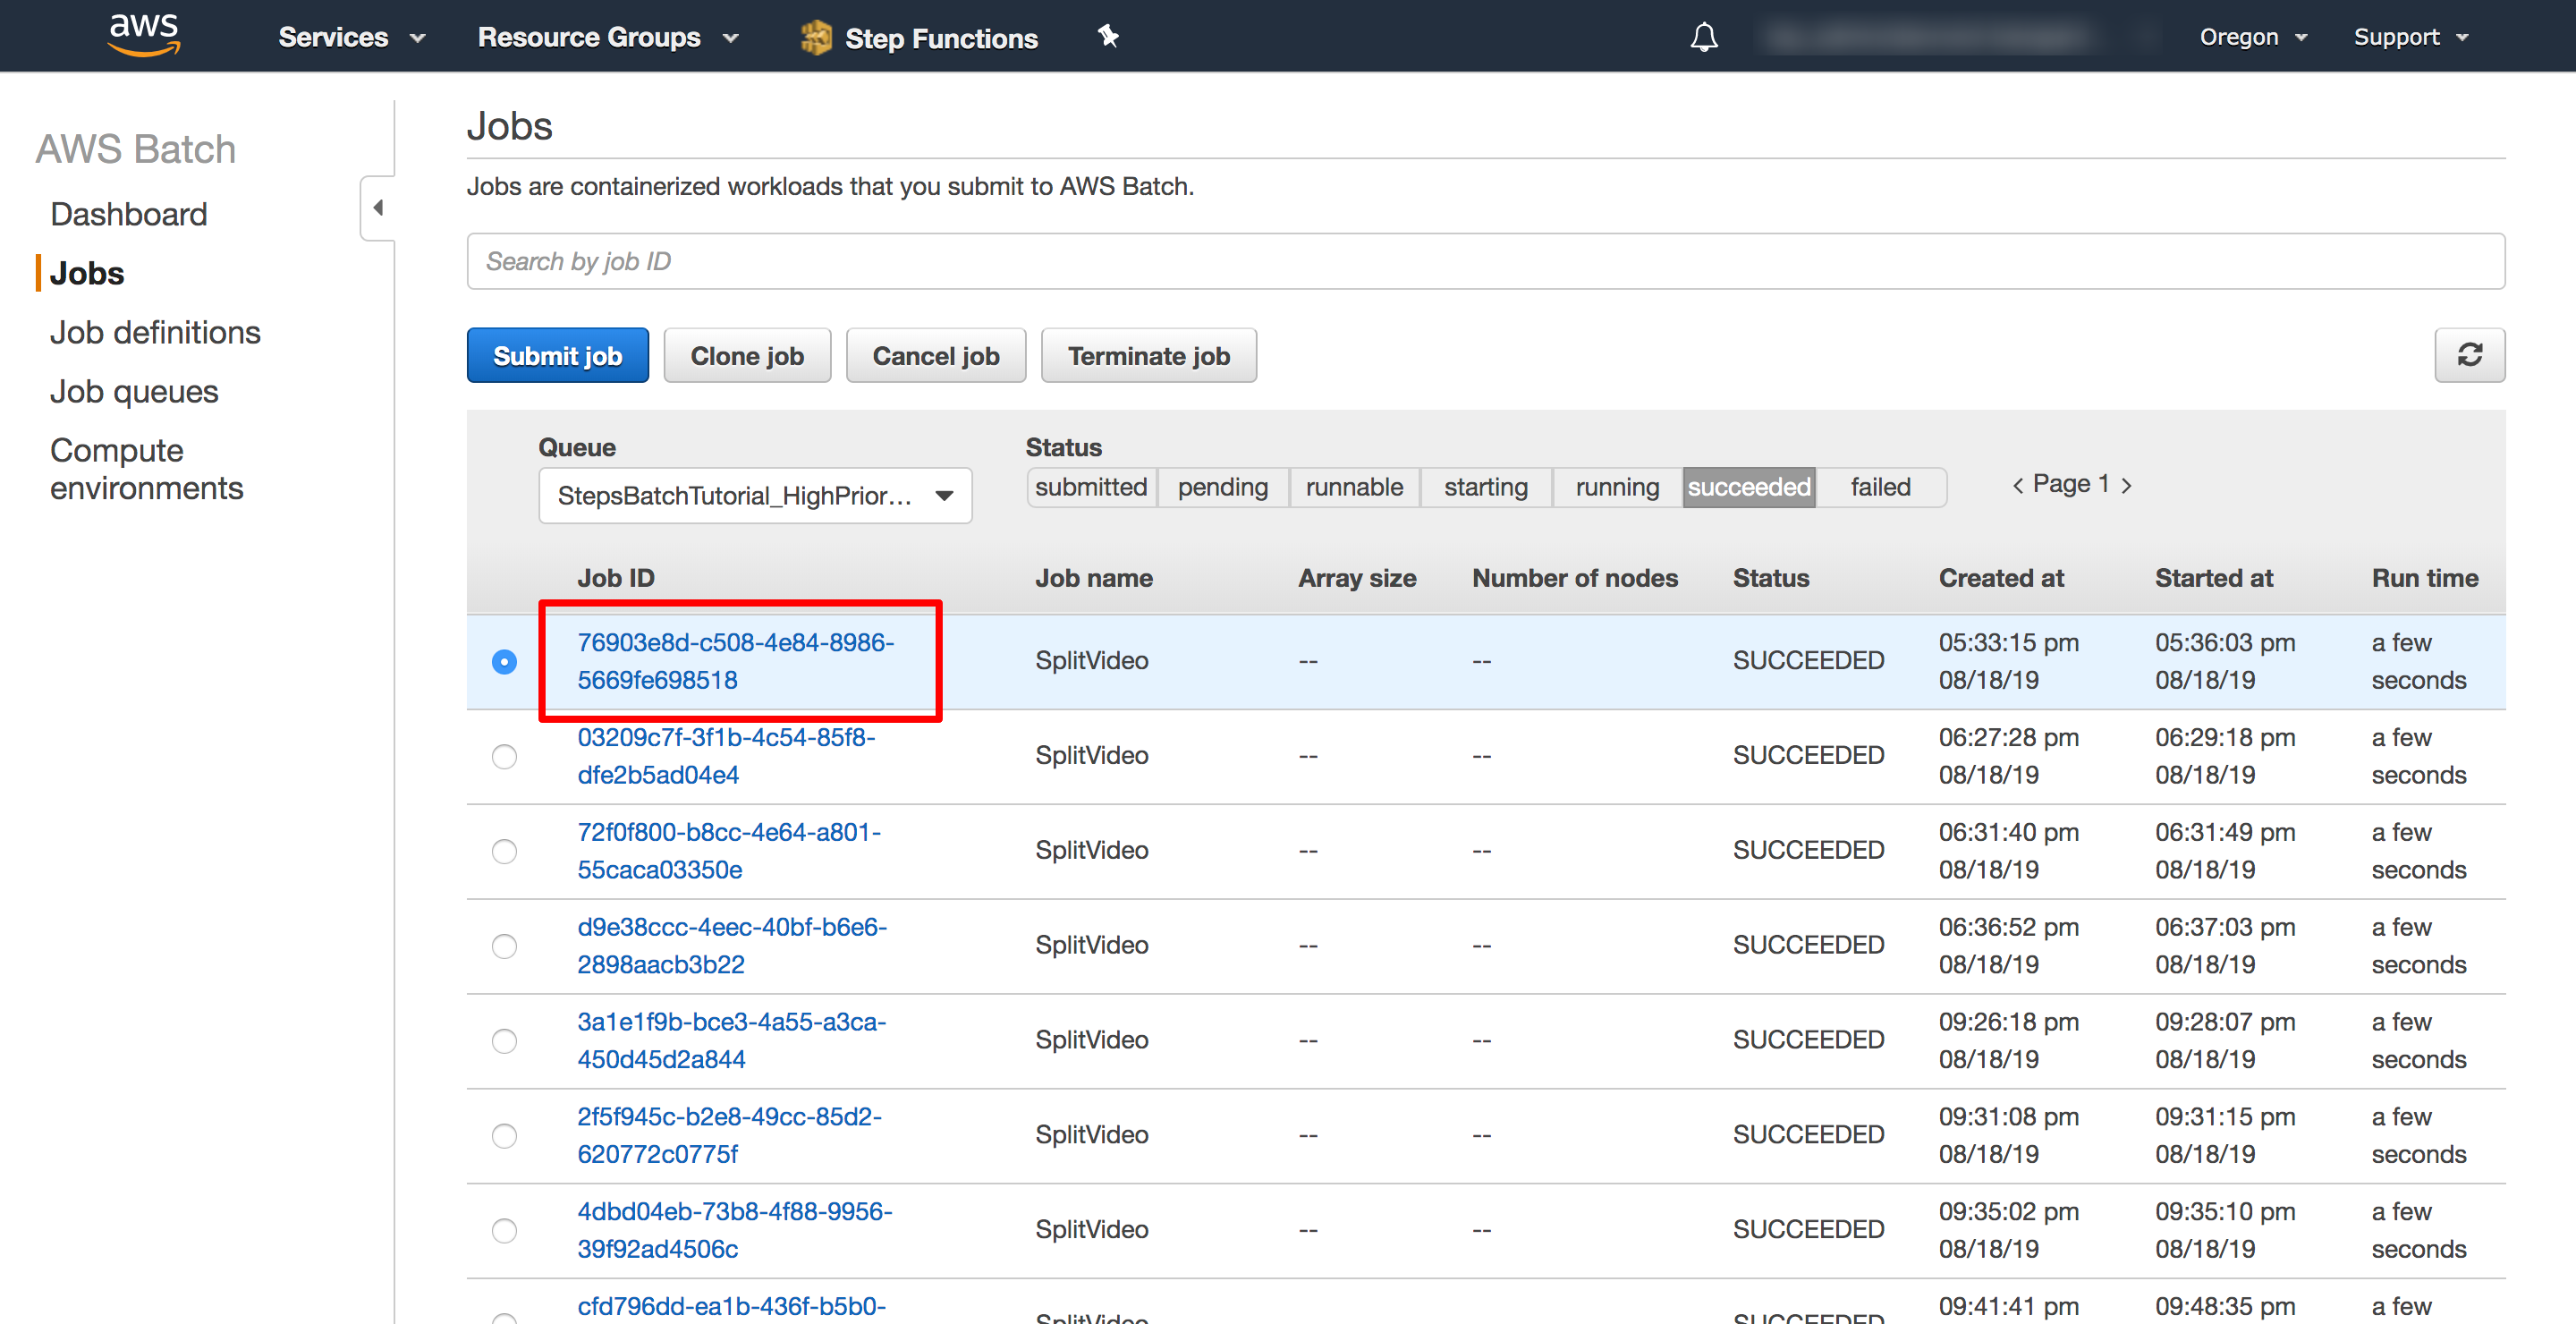This screenshot has width=2576, height=1324.
Task: Click the Submit job button
Action: [x=557, y=355]
